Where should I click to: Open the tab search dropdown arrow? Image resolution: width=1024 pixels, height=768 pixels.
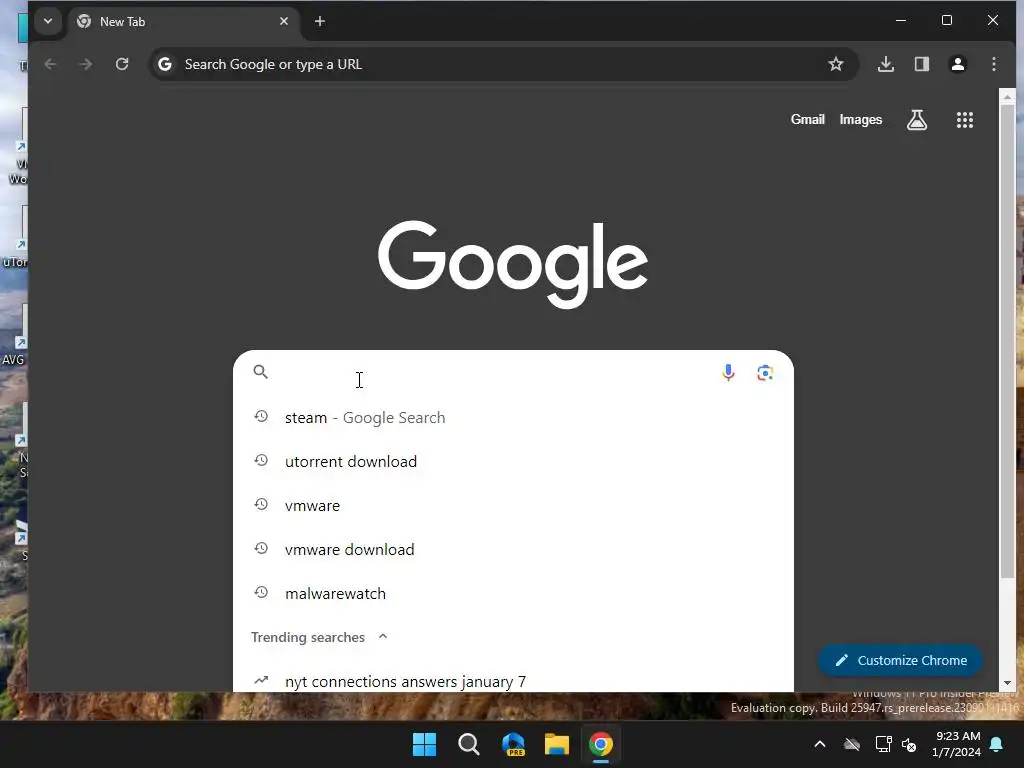[48, 21]
